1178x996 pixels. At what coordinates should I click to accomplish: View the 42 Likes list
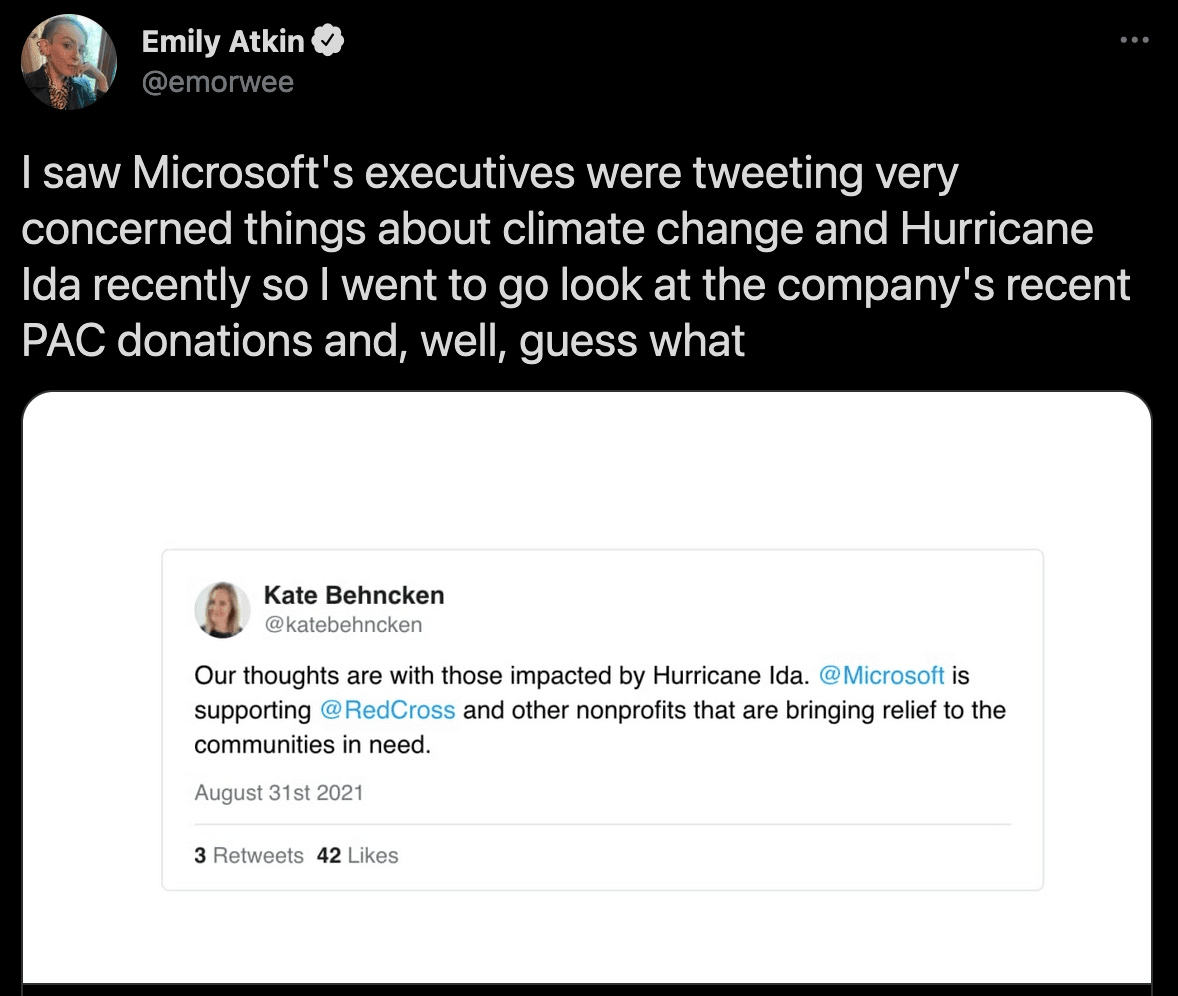coord(357,856)
